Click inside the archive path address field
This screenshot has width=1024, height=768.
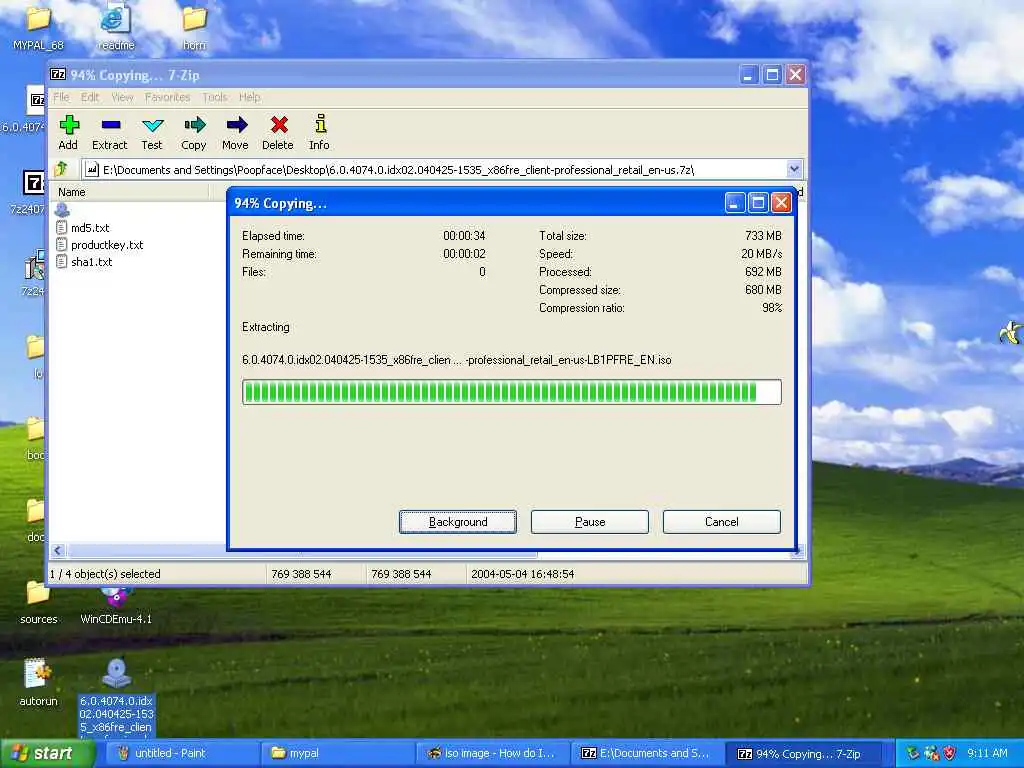[434, 170]
